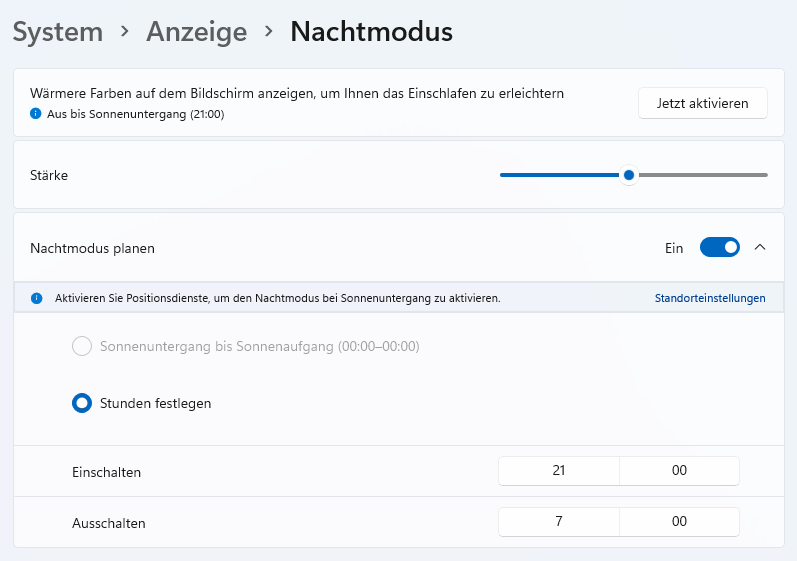Toggle the Nachtmodus planen switch off

point(719,247)
